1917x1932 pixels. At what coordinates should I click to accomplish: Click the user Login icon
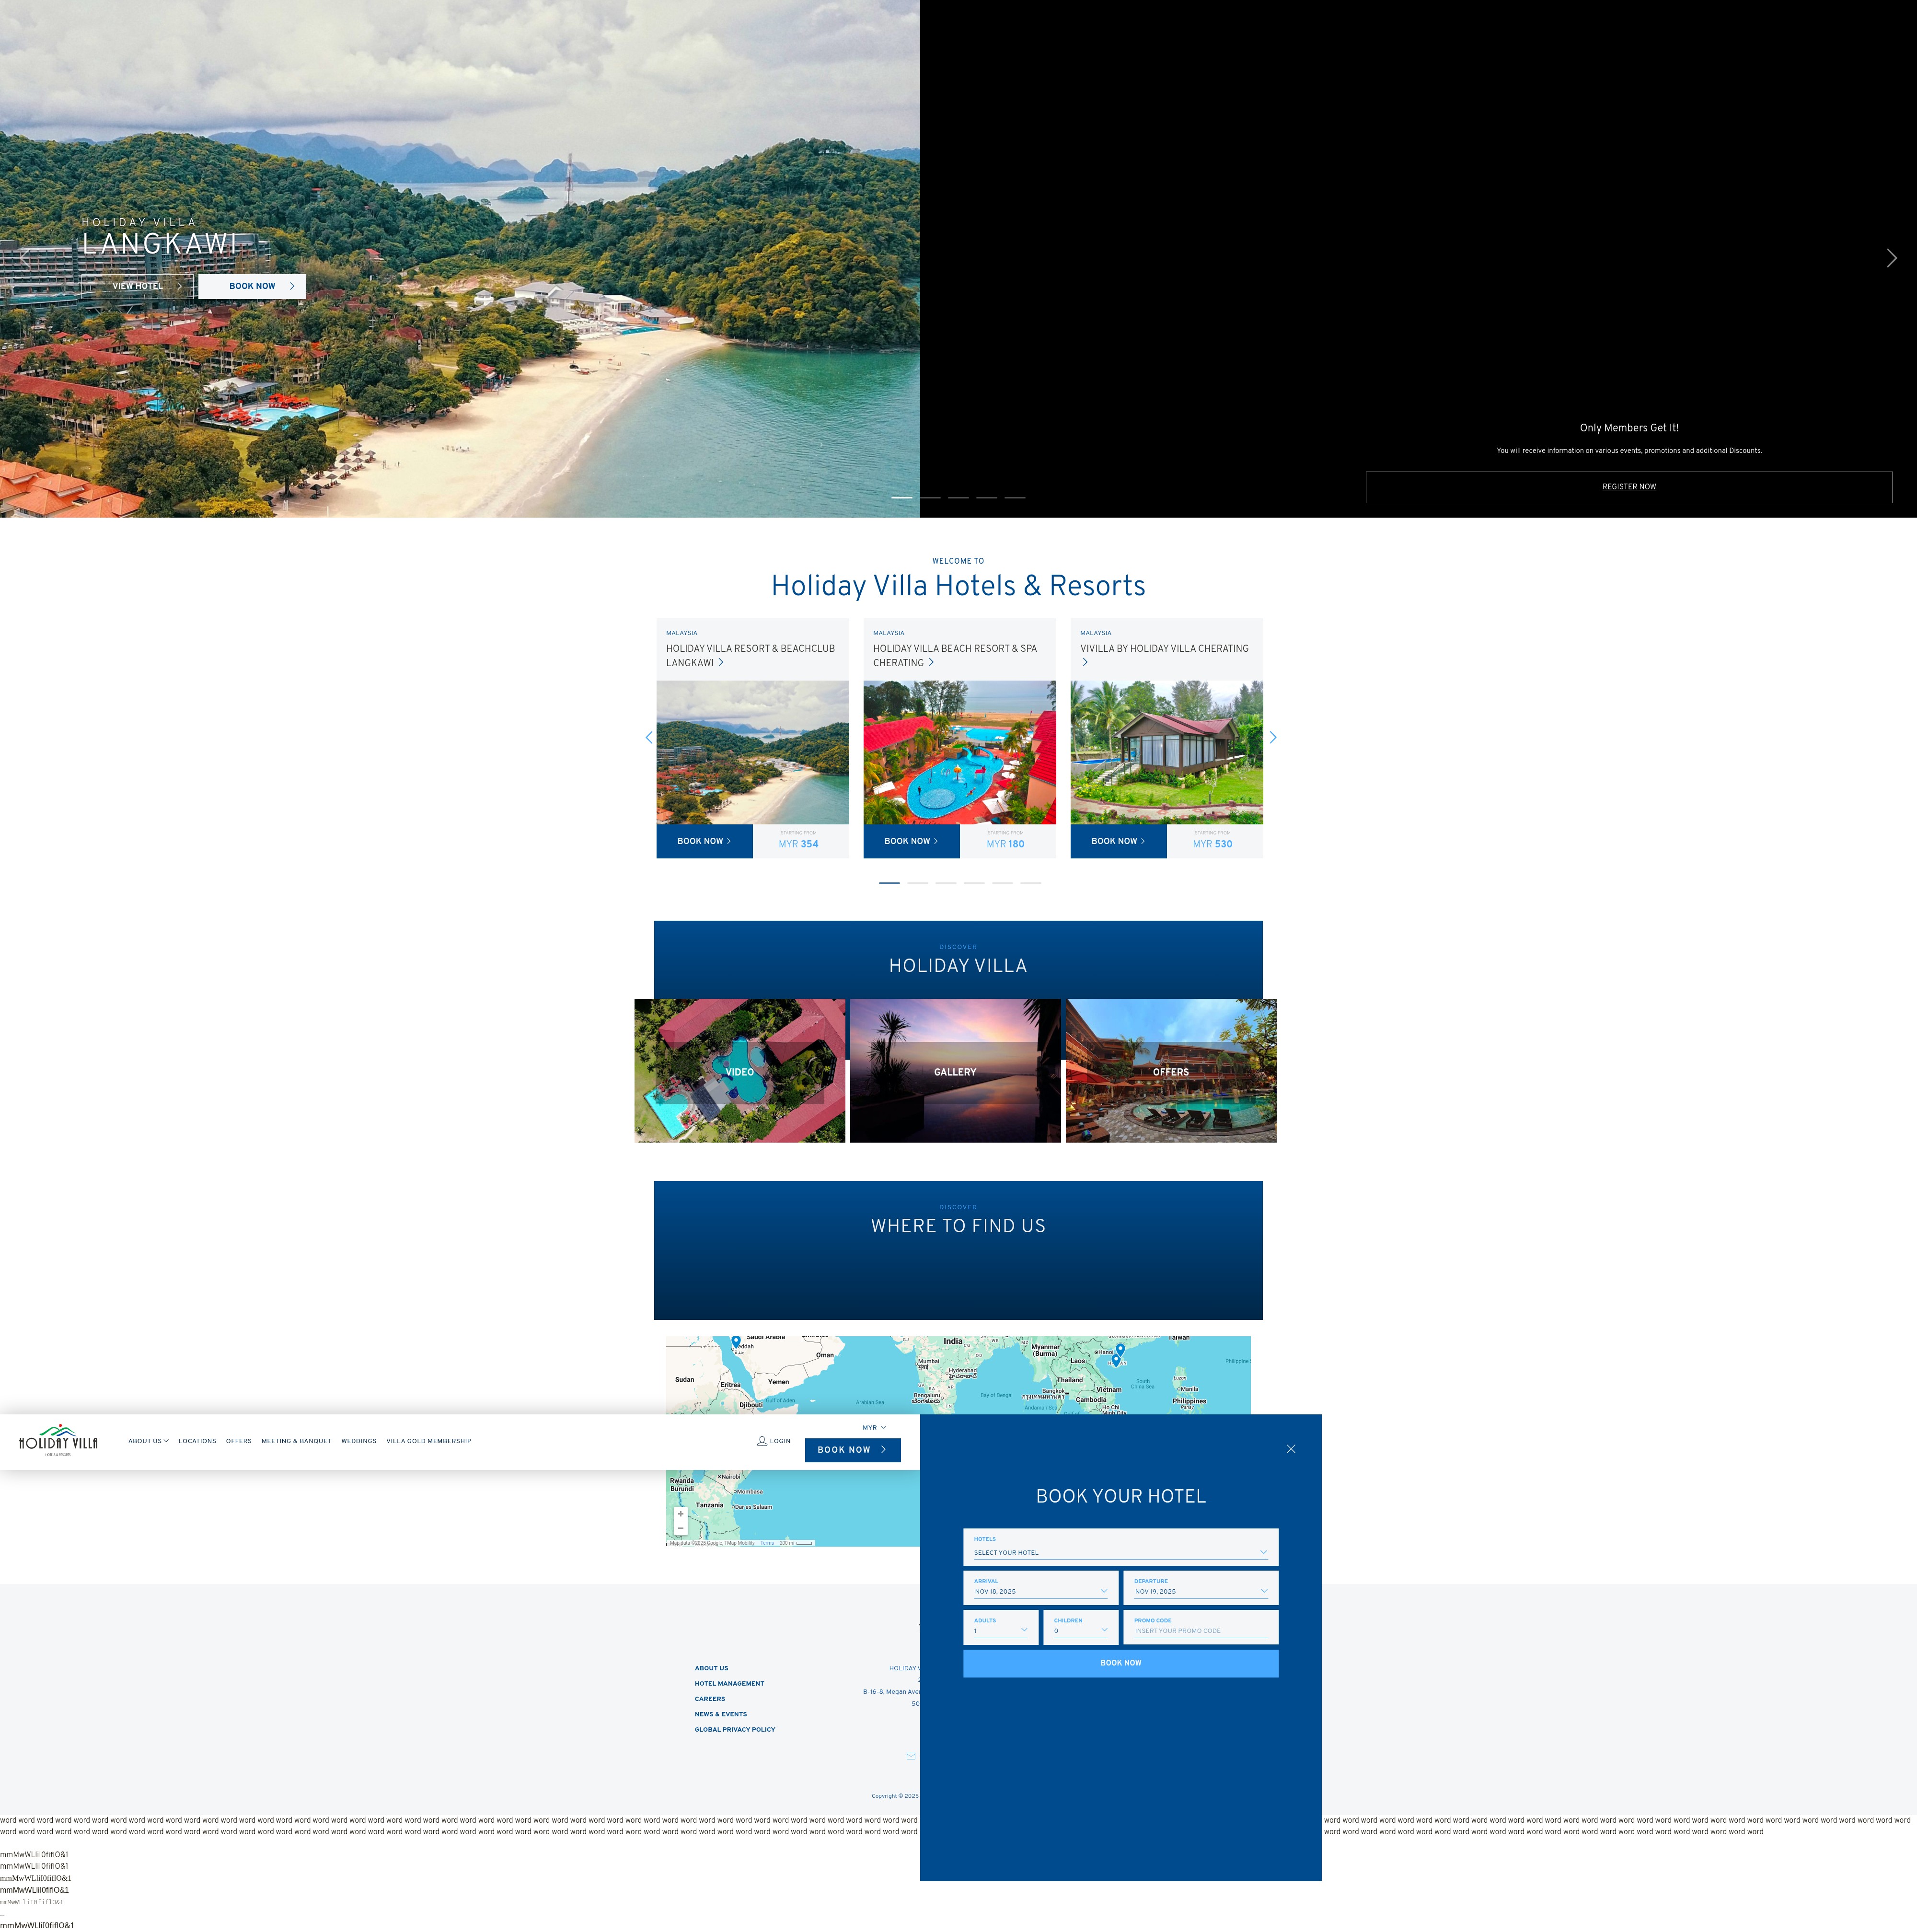point(761,1441)
